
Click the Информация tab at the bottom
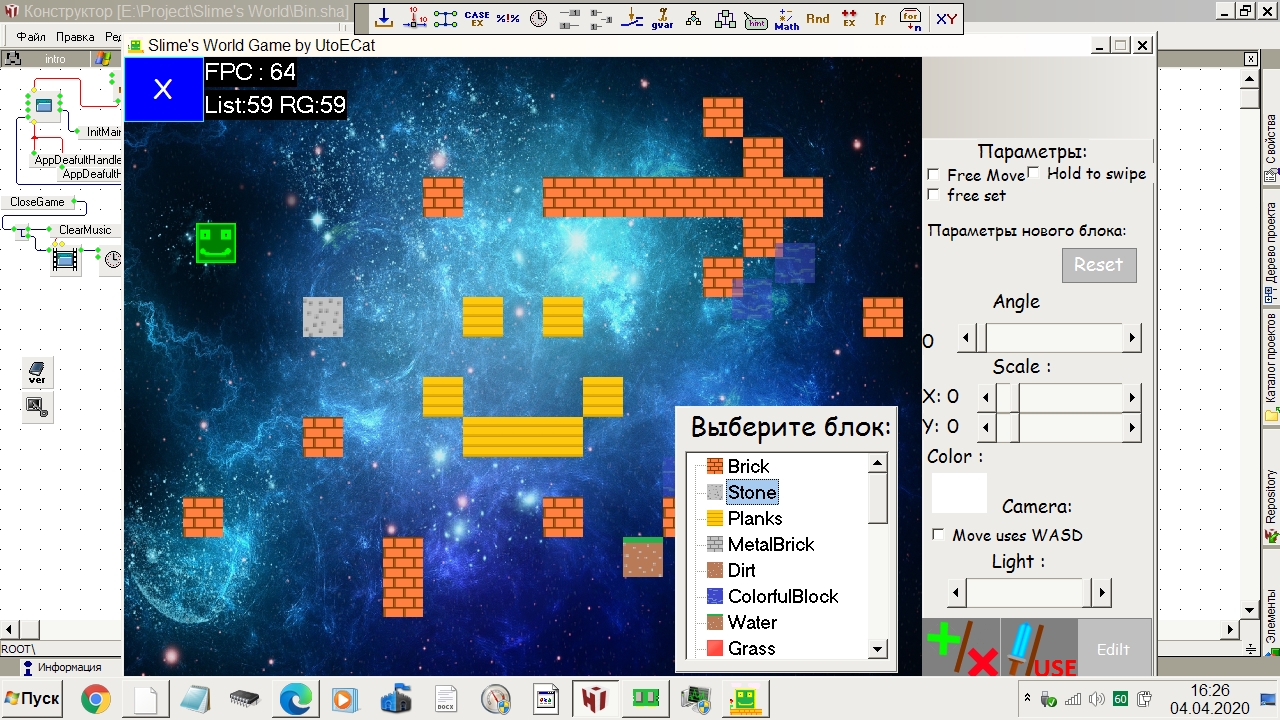click(62, 667)
